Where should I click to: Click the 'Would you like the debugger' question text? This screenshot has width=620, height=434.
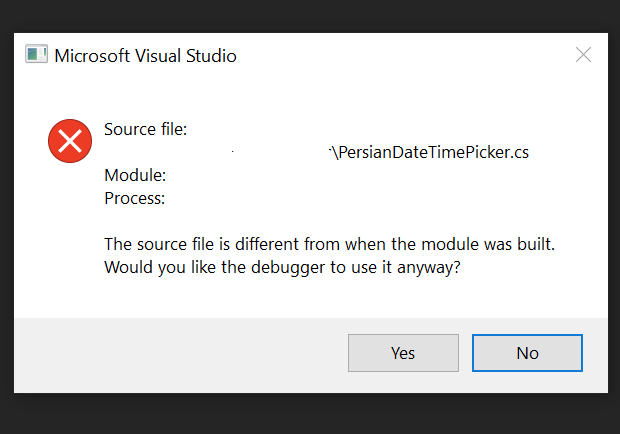[x=282, y=267]
